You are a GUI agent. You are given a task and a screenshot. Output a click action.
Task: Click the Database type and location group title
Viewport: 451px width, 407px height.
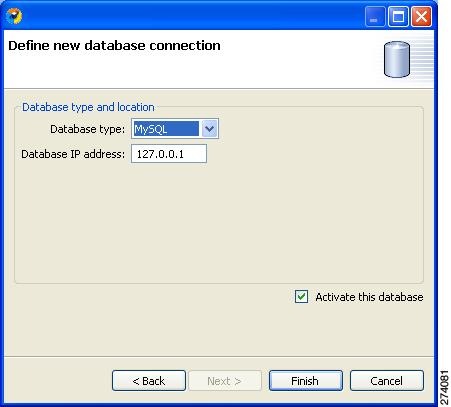pyautogui.click(x=88, y=107)
